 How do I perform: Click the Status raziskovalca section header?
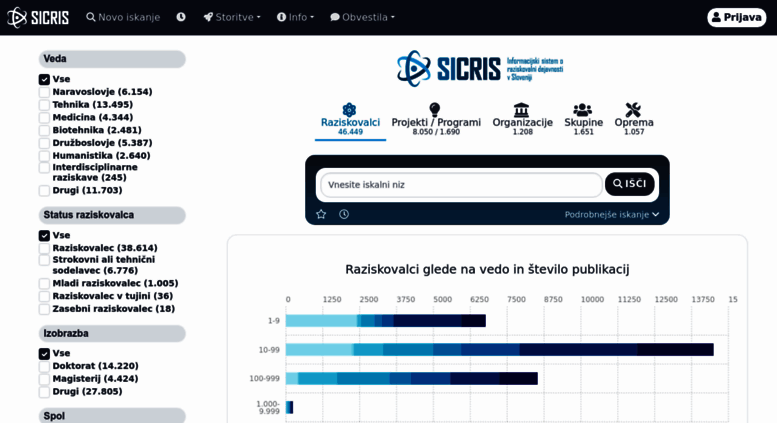(x=112, y=215)
